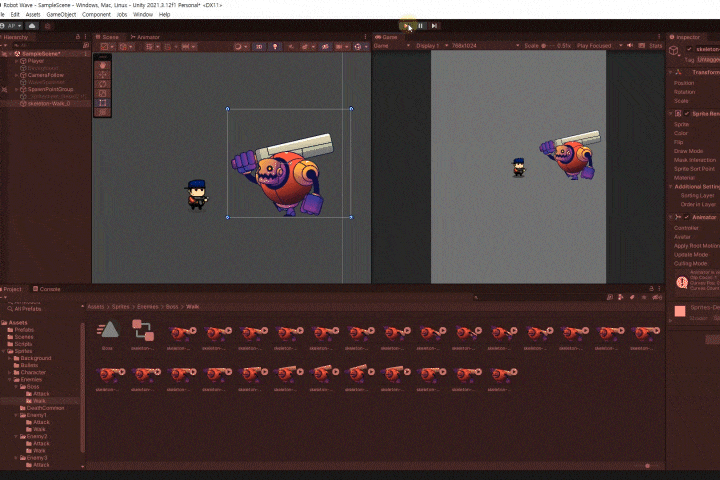Toggle the Game view gizmos icon
Image resolution: width=720 pixels, height=480 pixels.
(641, 46)
